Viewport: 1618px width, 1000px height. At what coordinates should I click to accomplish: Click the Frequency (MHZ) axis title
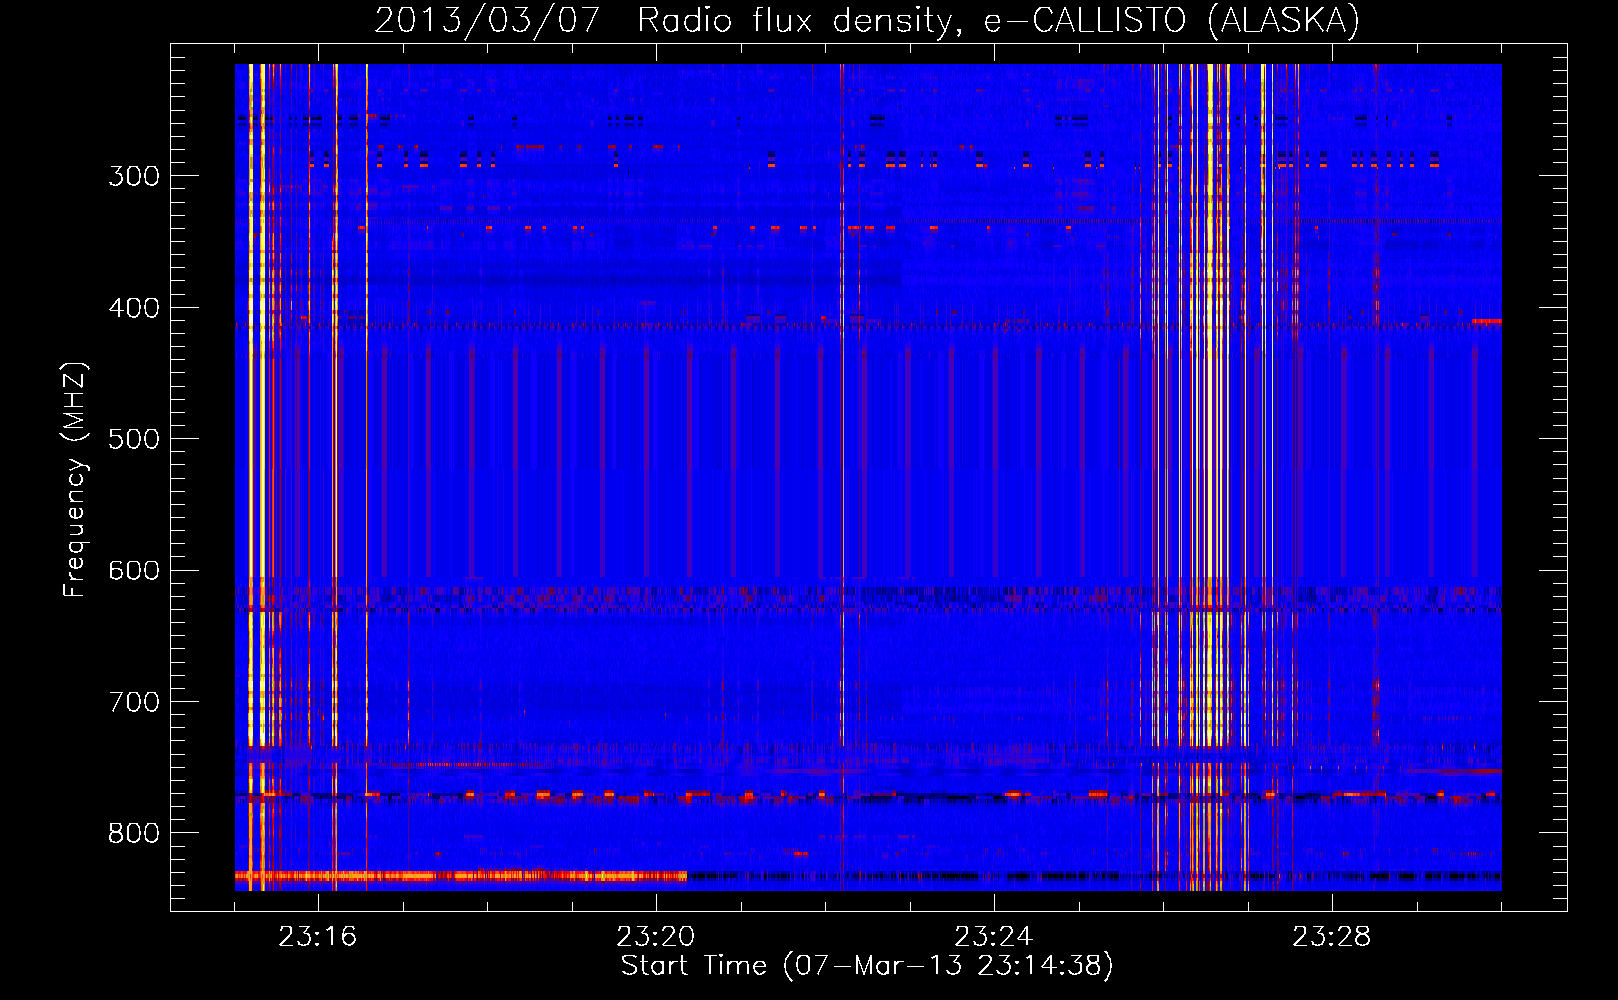tap(75, 479)
